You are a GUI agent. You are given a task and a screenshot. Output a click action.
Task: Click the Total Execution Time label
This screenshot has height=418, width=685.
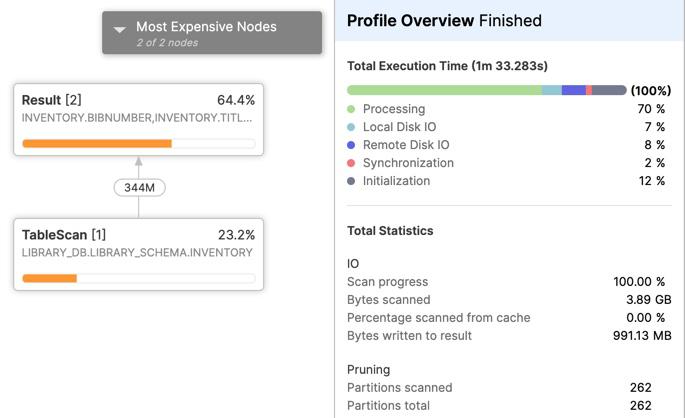coord(447,66)
